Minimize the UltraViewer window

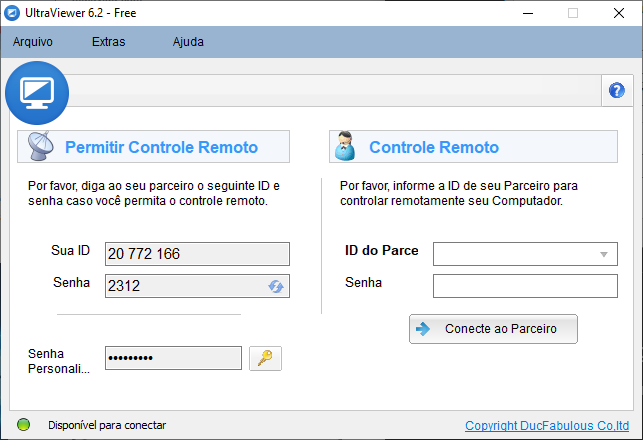coord(526,13)
